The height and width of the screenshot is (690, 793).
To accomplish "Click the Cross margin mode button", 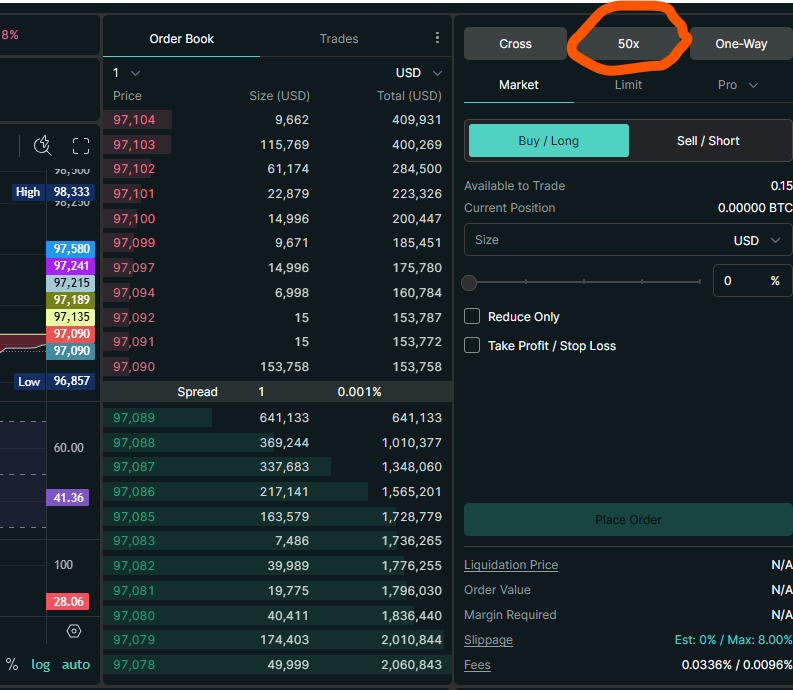I will click(516, 44).
